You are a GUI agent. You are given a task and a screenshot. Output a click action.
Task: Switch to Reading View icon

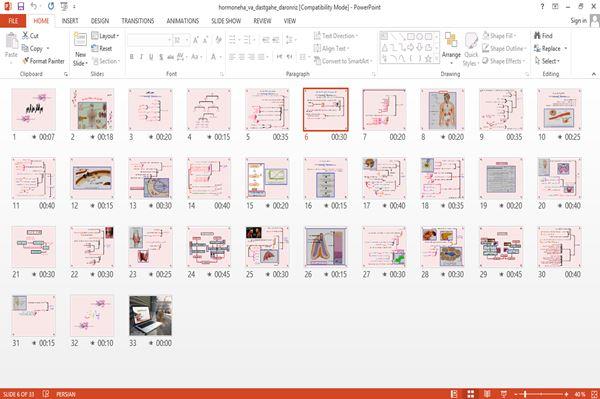487,394
